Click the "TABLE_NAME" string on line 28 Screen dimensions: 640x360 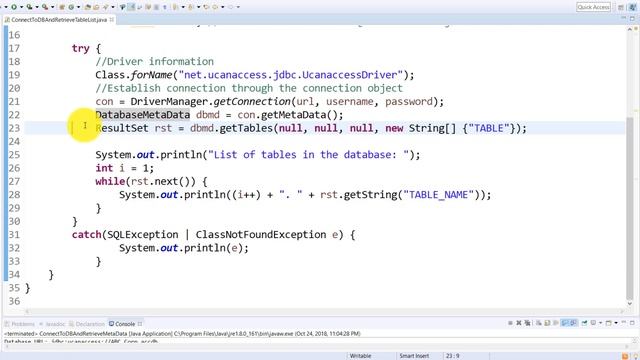click(438, 195)
